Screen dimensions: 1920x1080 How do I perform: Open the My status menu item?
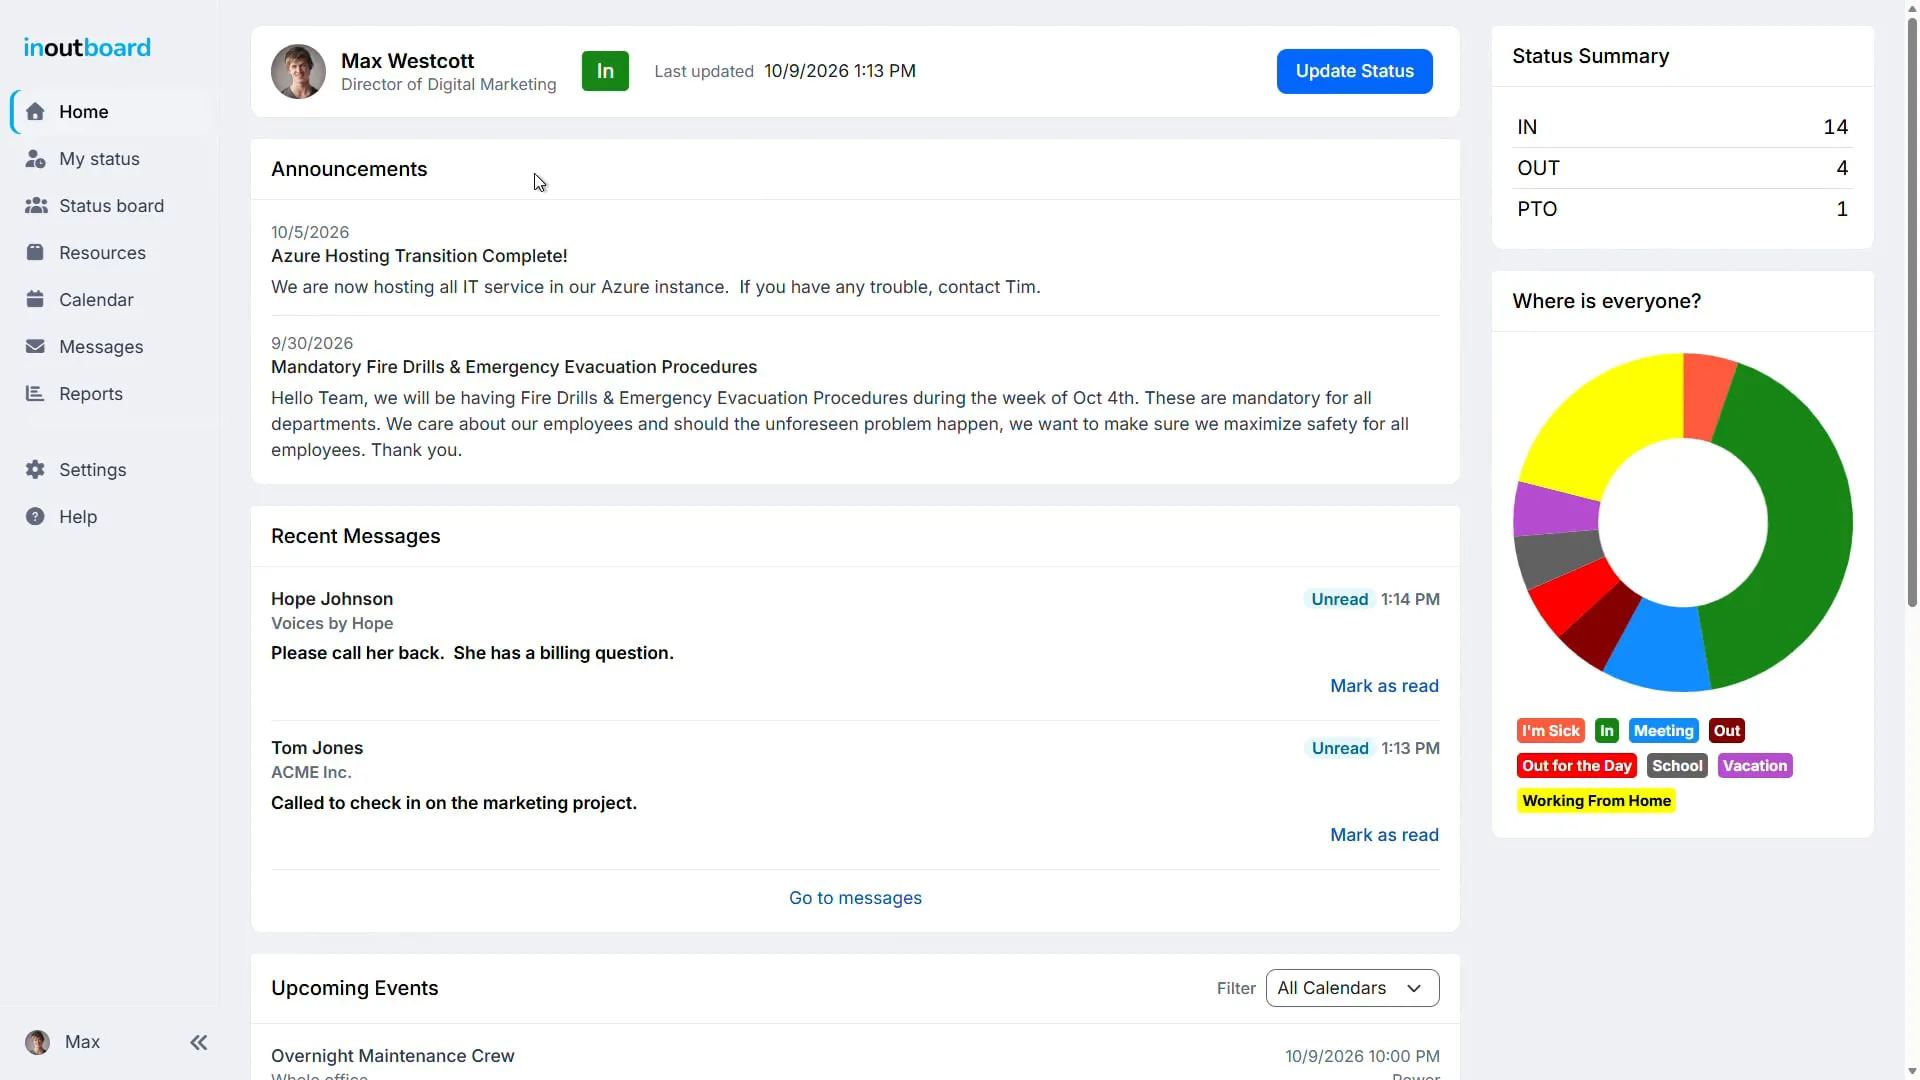coord(99,159)
